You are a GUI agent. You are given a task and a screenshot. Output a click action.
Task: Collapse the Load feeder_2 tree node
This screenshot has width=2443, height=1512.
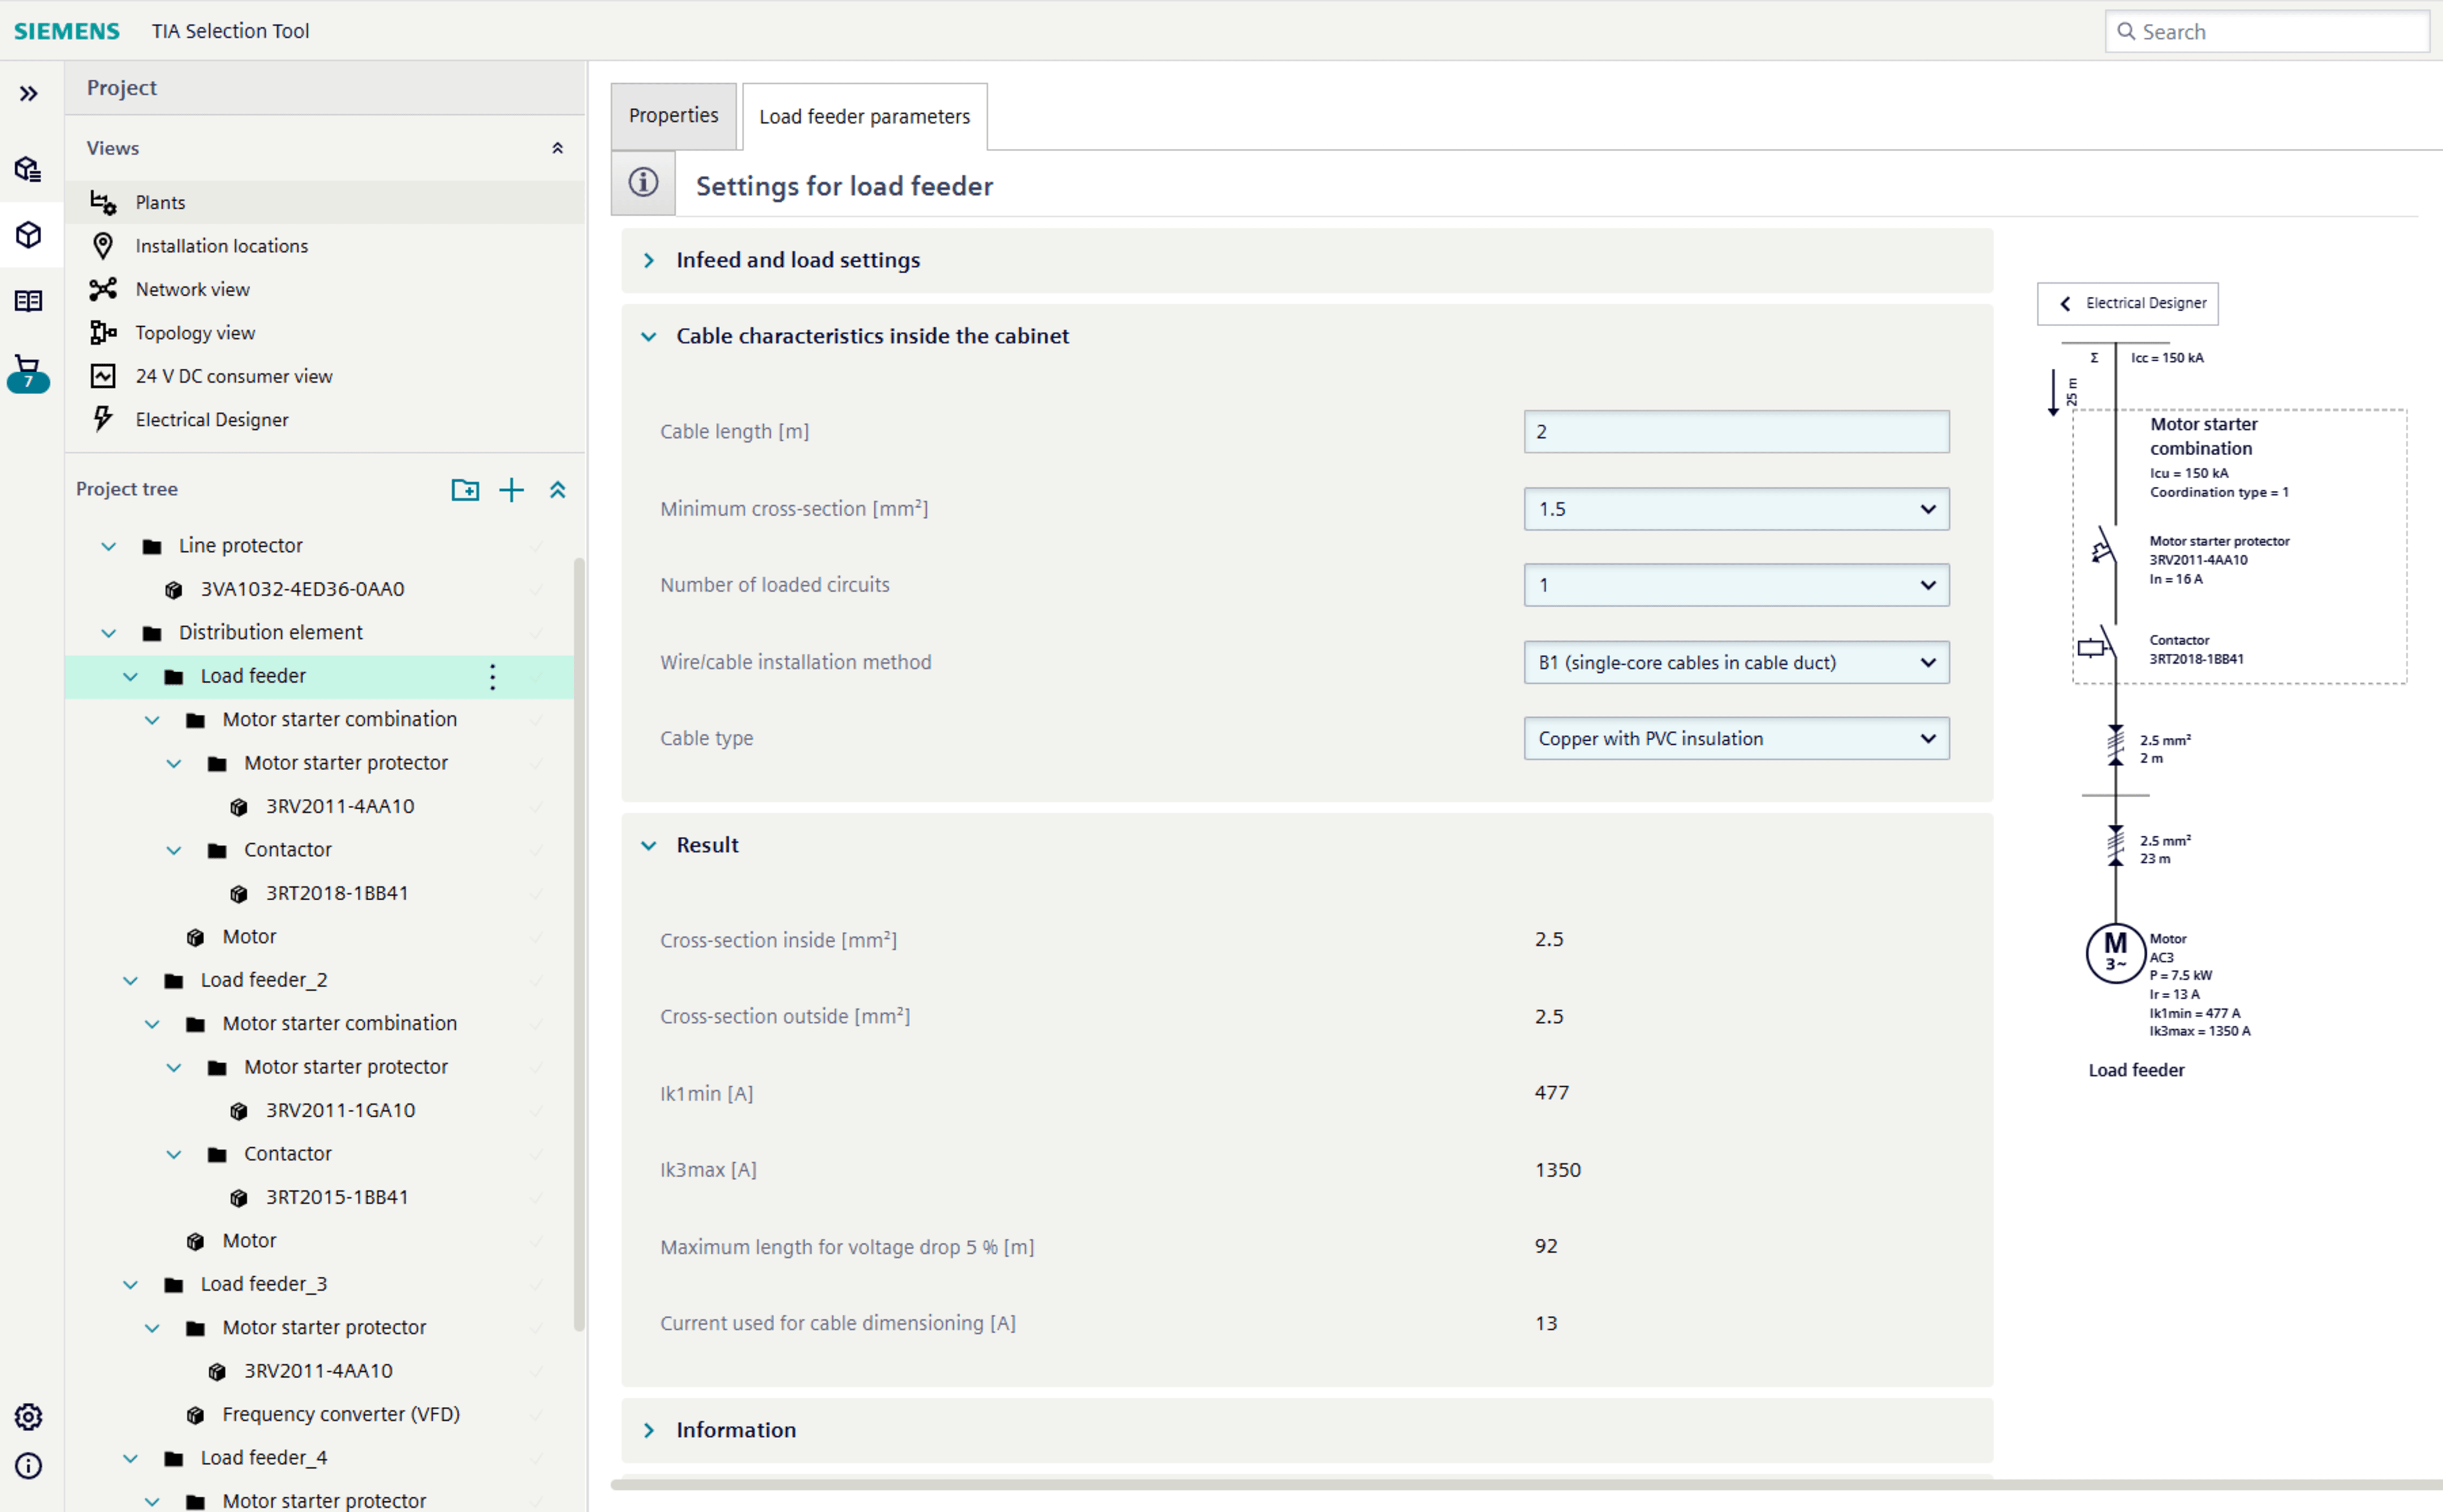click(131, 981)
